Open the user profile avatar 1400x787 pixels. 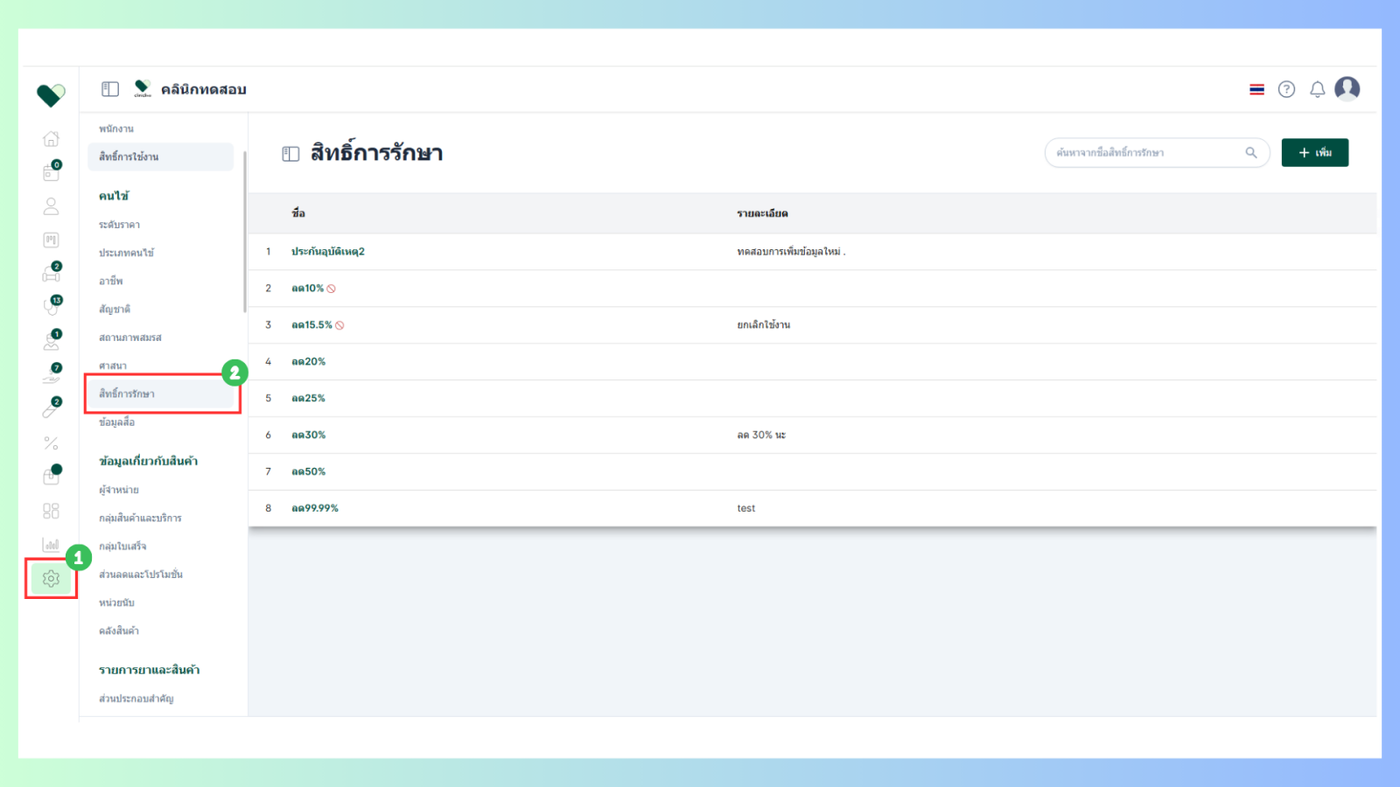point(1347,89)
